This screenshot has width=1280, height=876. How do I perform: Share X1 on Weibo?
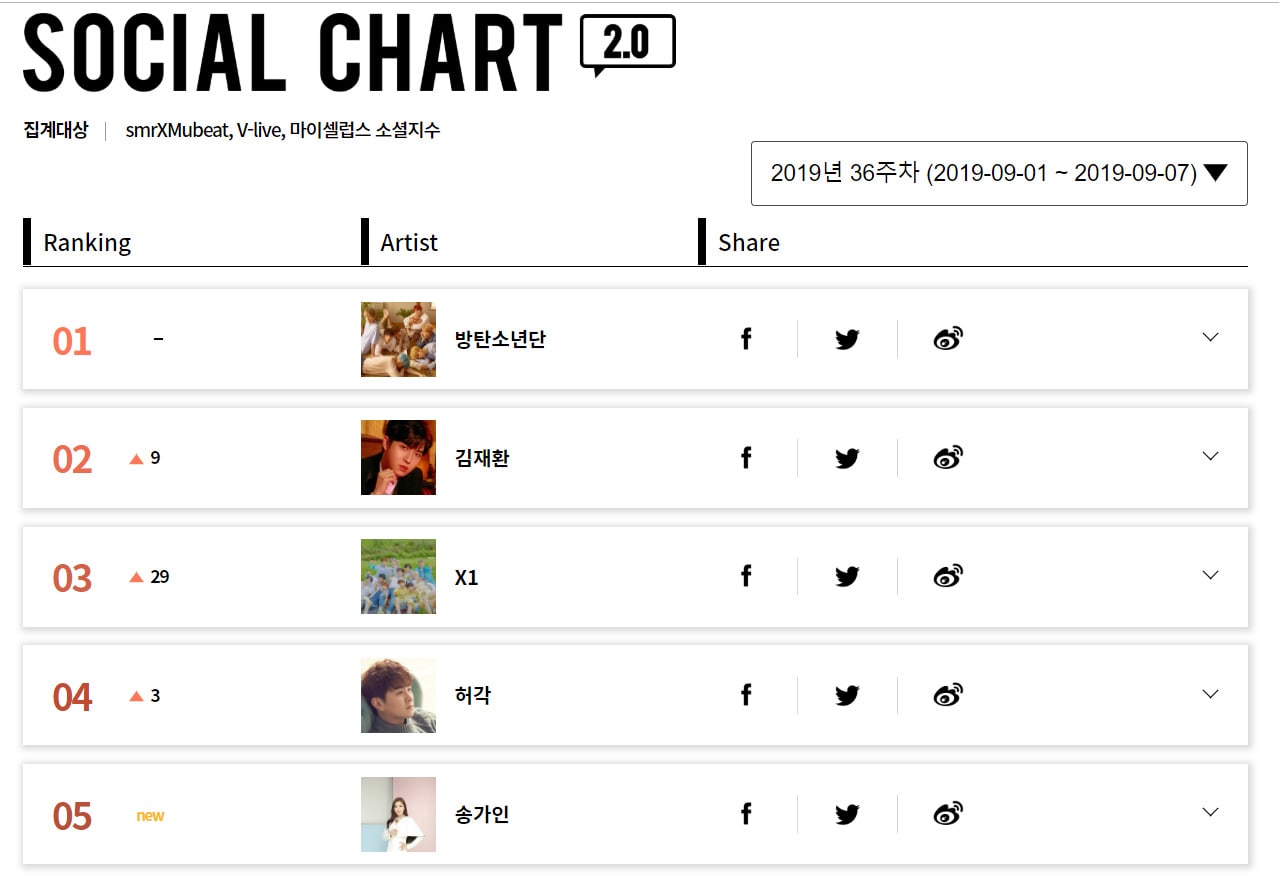[947, 576]
